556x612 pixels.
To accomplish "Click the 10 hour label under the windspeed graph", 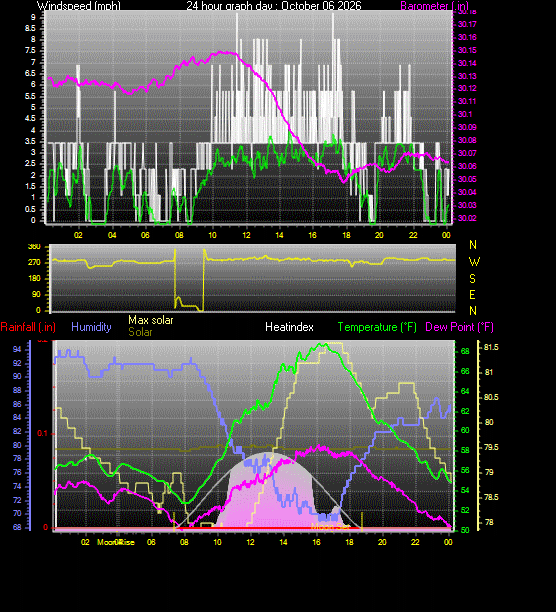I will pos(212,235).
